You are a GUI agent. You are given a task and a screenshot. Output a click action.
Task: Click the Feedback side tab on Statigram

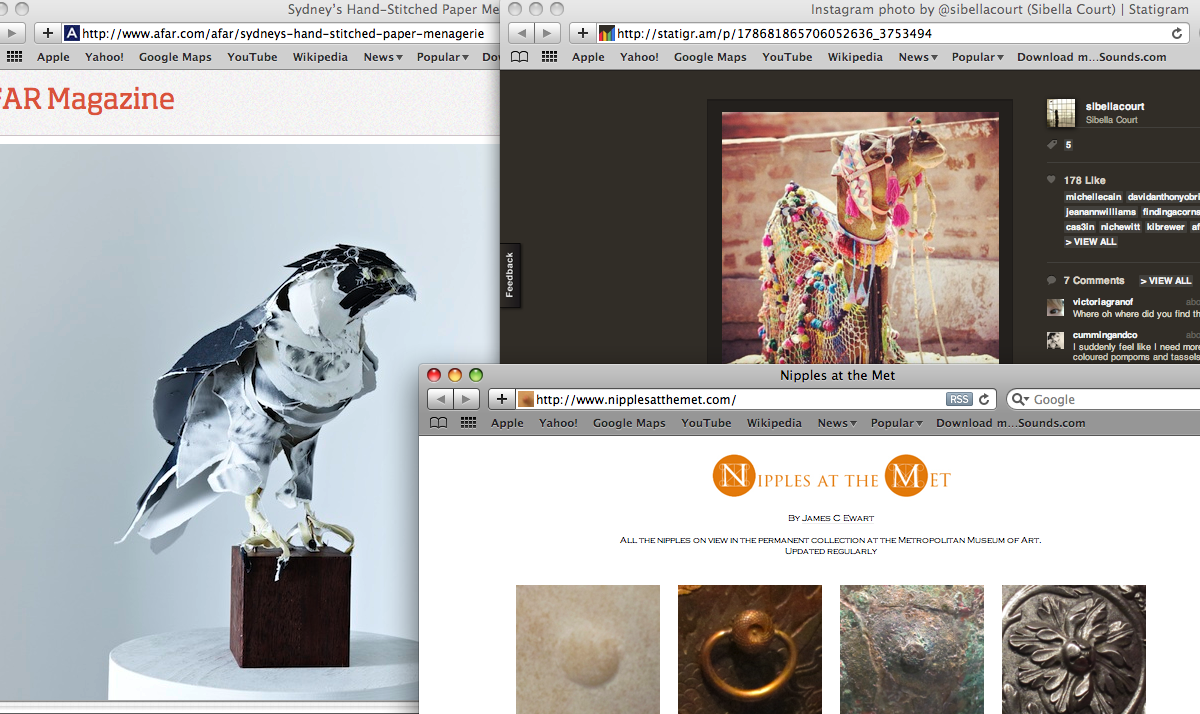(x=510, y=275)
